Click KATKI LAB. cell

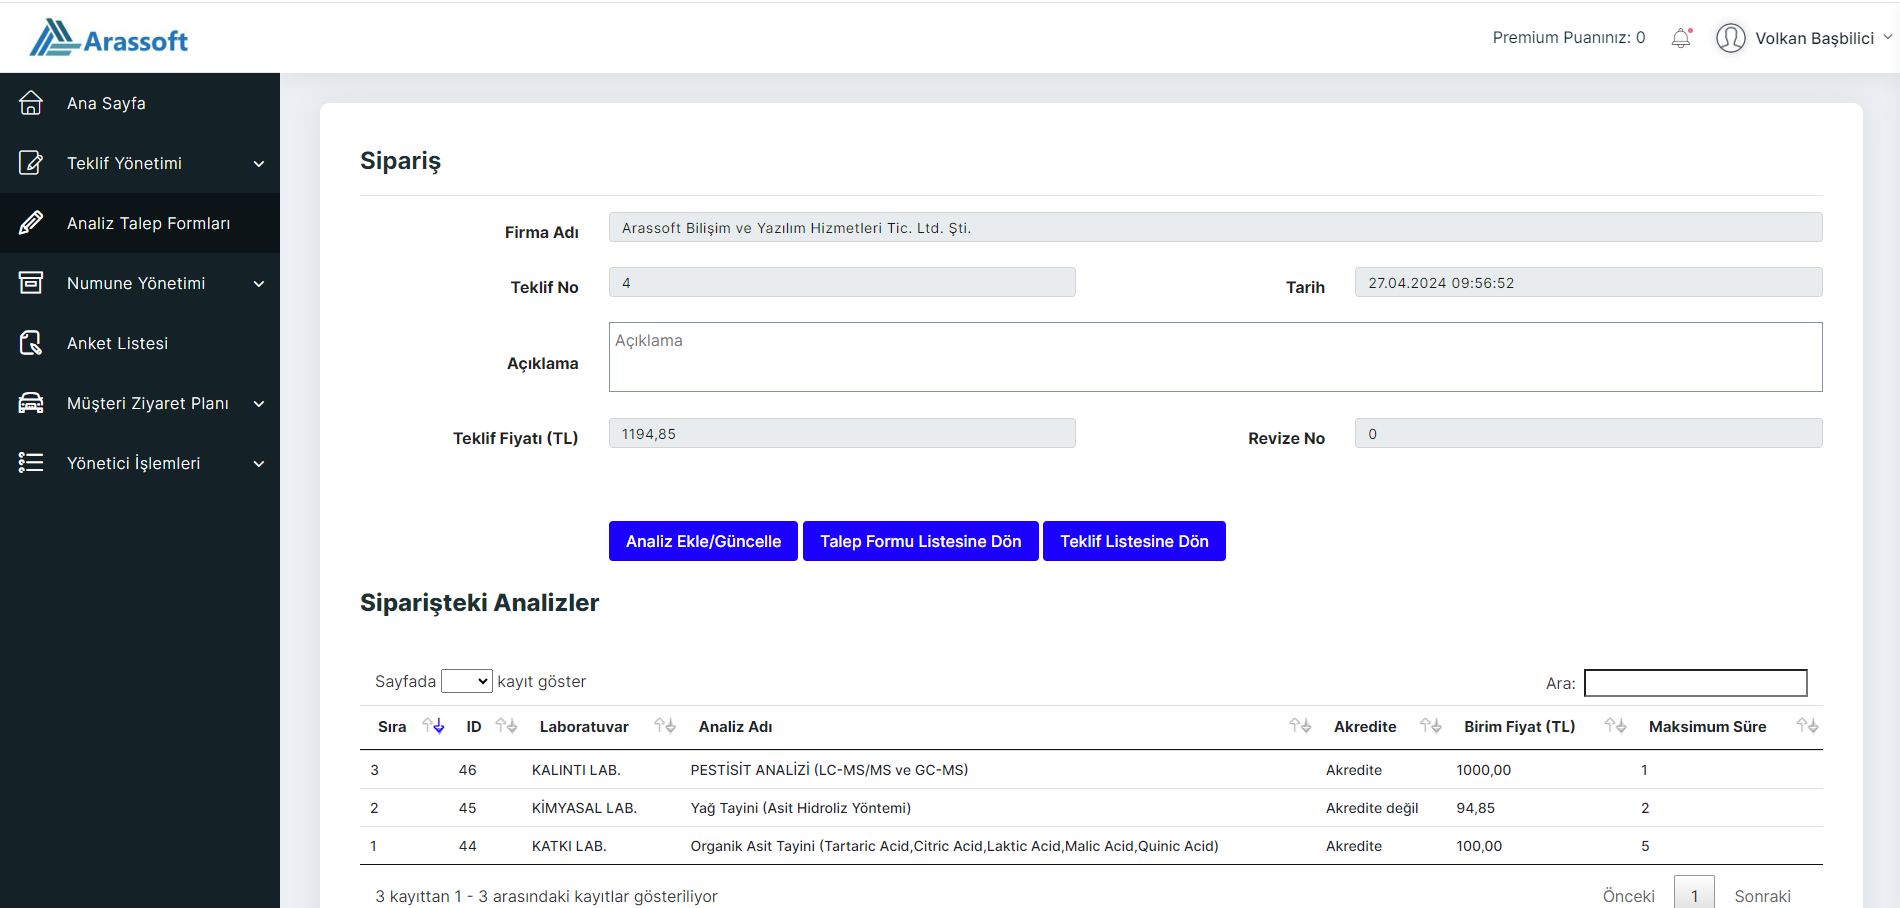click(x=569, y=846)
